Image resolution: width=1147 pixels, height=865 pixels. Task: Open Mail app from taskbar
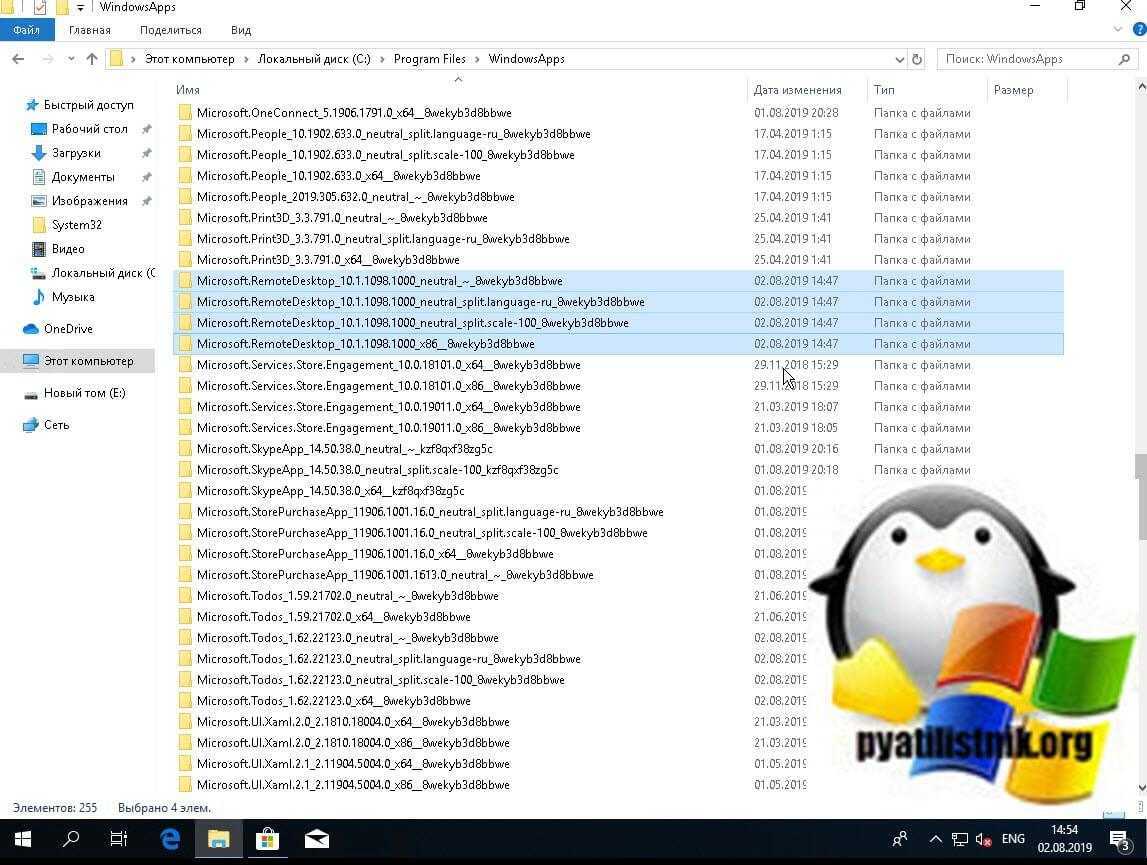tap(316, 839)
